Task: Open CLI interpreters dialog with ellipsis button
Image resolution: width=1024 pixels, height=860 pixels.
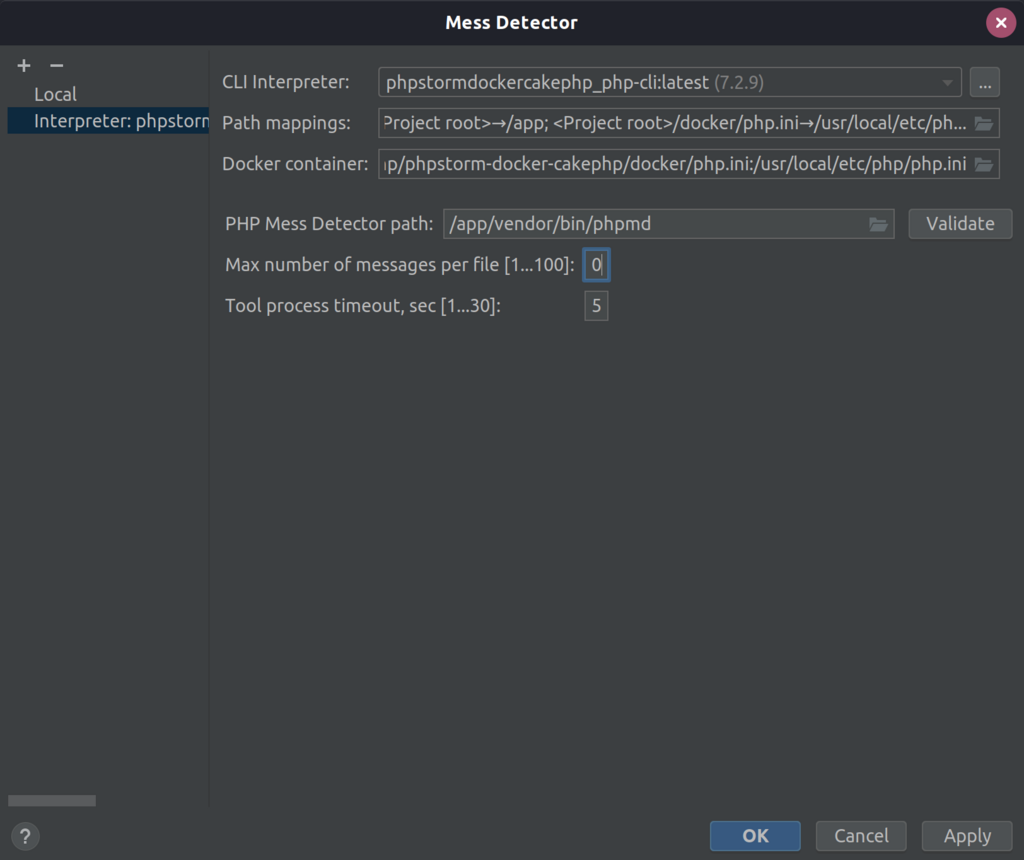Action: tap(985, 82)
